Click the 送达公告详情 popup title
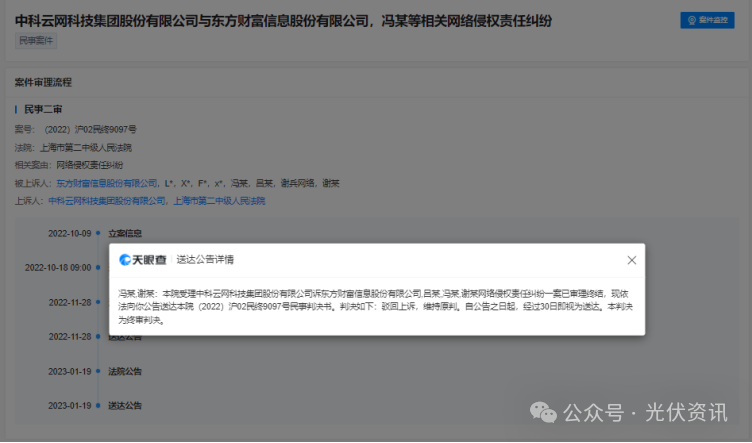 pos(205,260)
